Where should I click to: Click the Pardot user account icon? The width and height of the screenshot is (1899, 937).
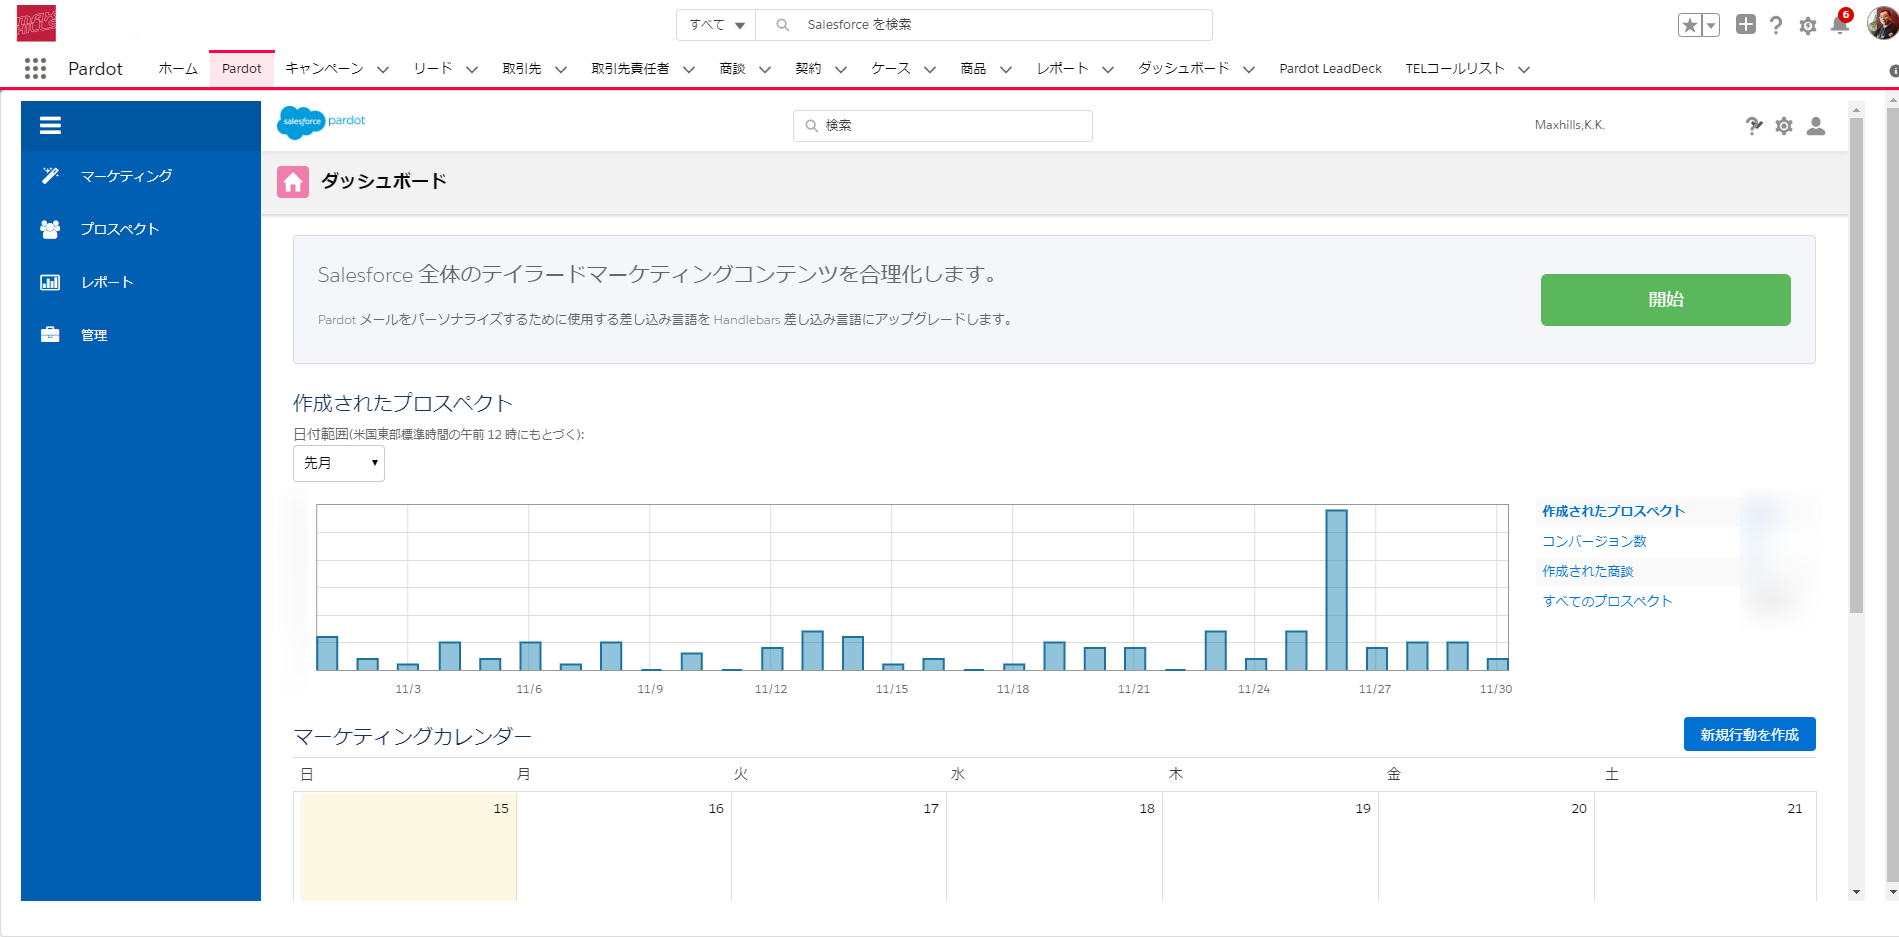[1816, 126]
